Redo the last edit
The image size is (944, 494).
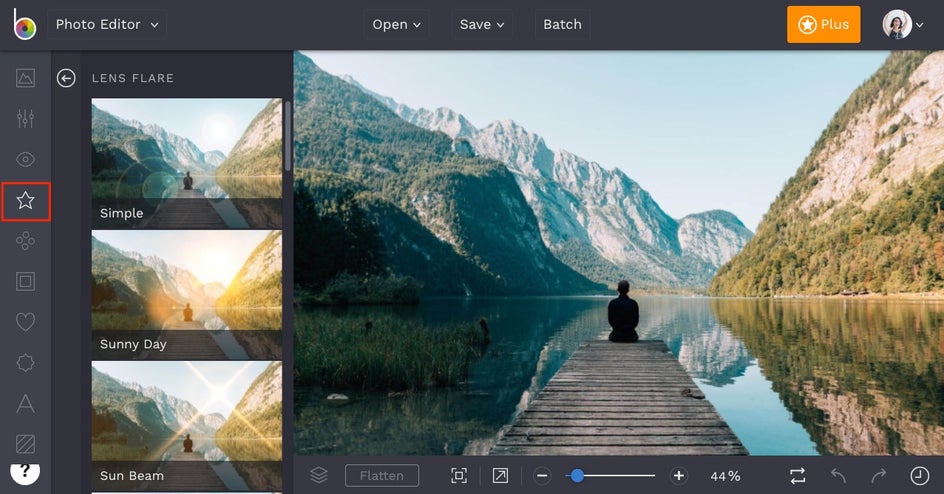pyautogui.click(x=879, y=476)
